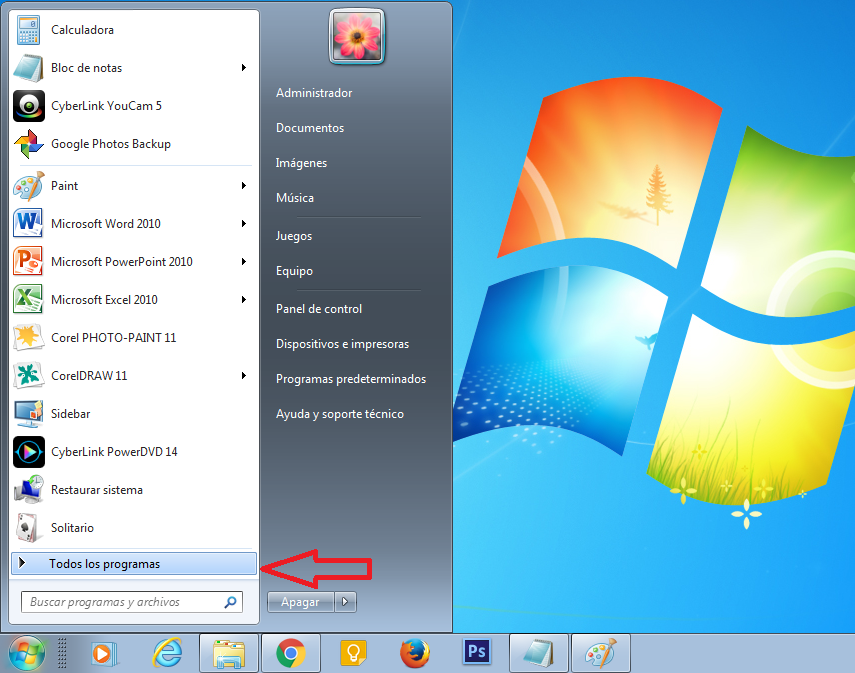Open Panel de control
The width and height of the screenshot is (855, 673).
[x=319, y=309]
